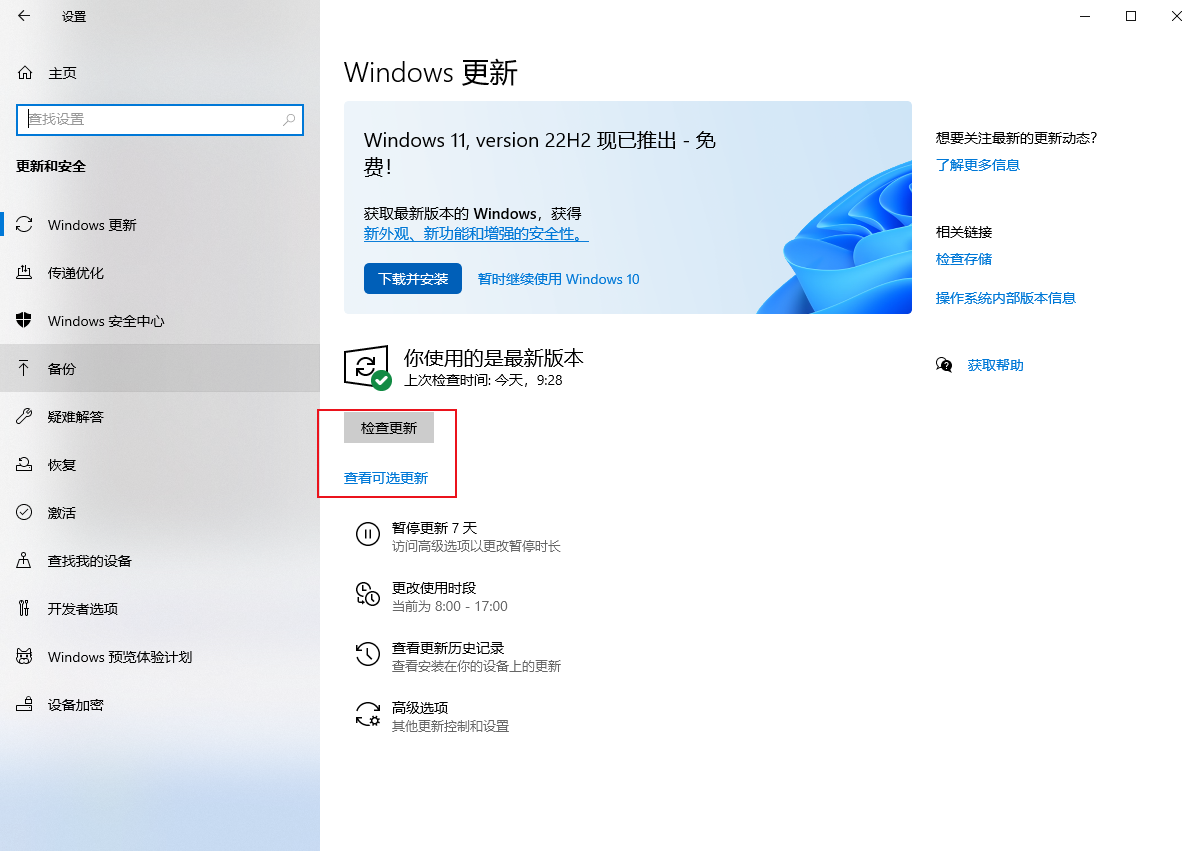Open the 激活 page

pos(70,512)
